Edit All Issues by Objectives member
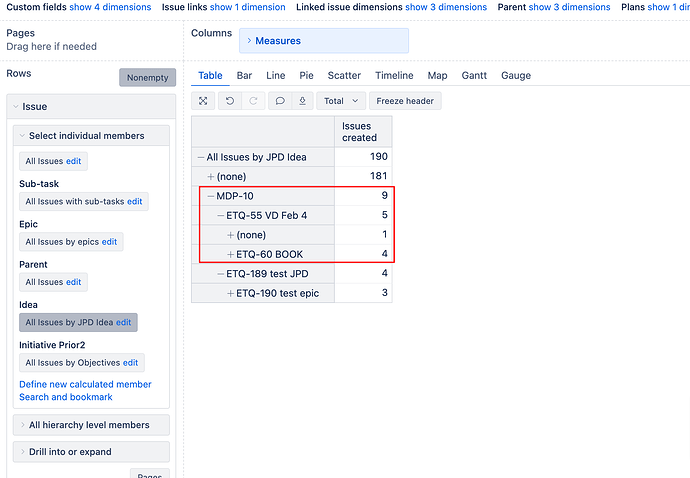Screen dimensions: 690x478 (x=130, y=363)
